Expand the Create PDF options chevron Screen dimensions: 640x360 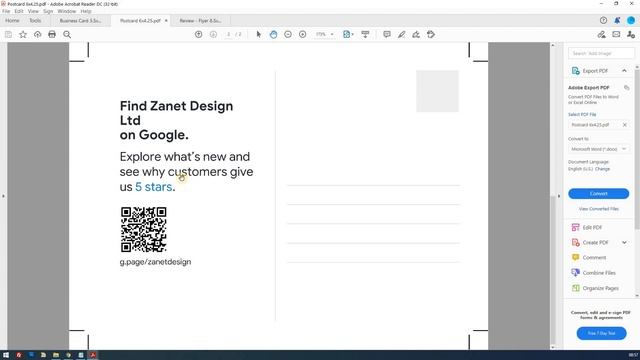(x=624, y=242)
